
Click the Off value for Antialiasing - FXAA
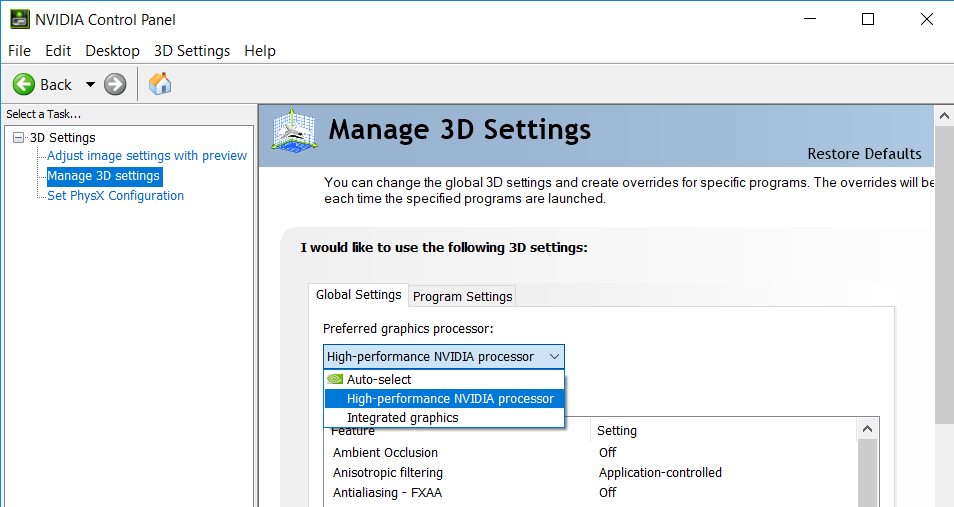click(607, 492)
